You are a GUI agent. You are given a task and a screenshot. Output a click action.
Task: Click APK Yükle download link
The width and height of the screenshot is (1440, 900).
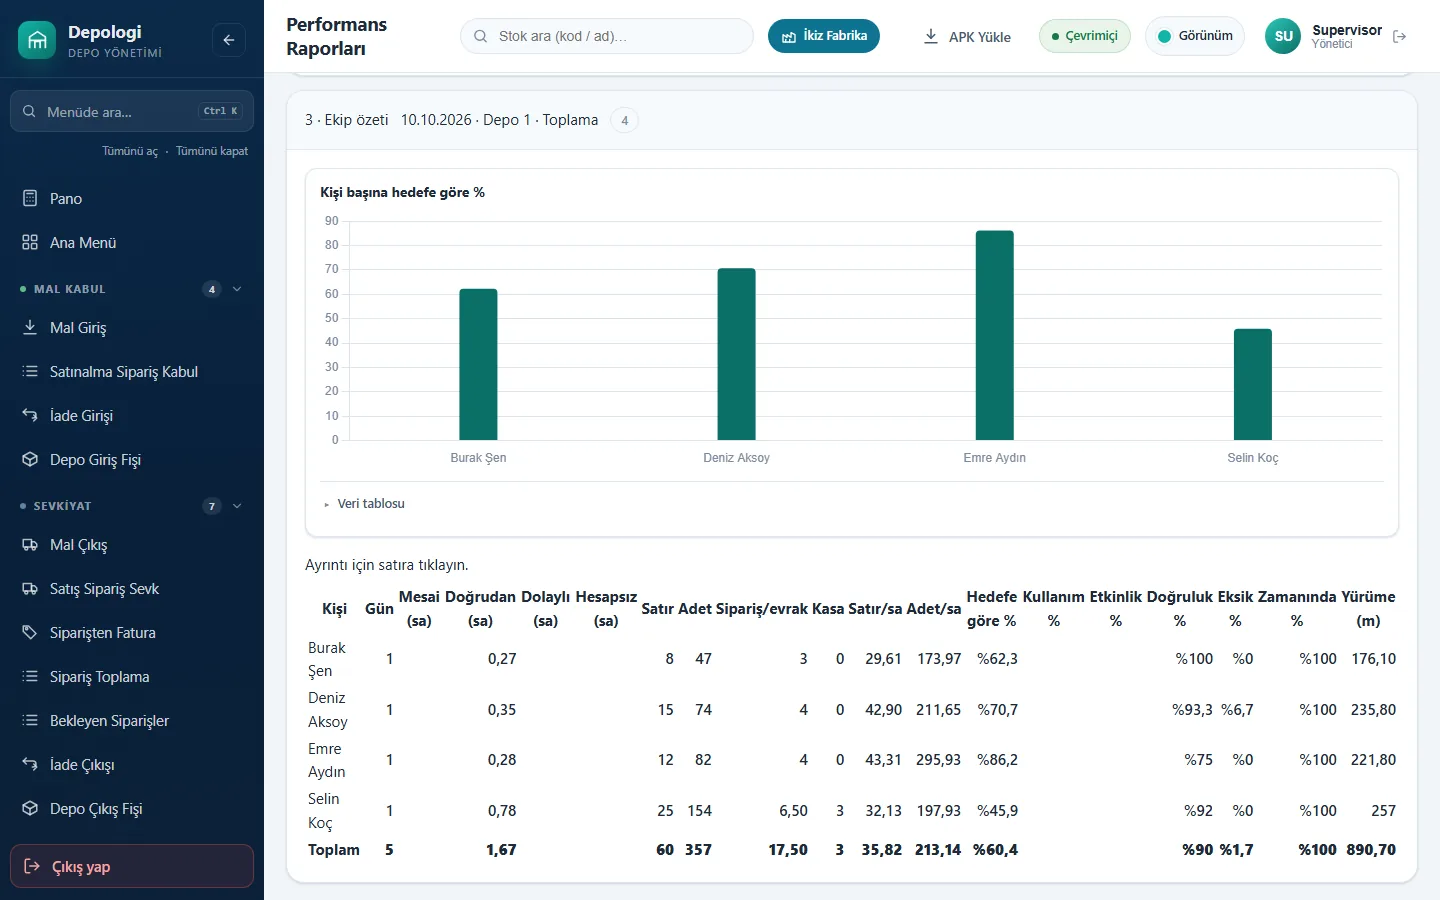point(967,36)
